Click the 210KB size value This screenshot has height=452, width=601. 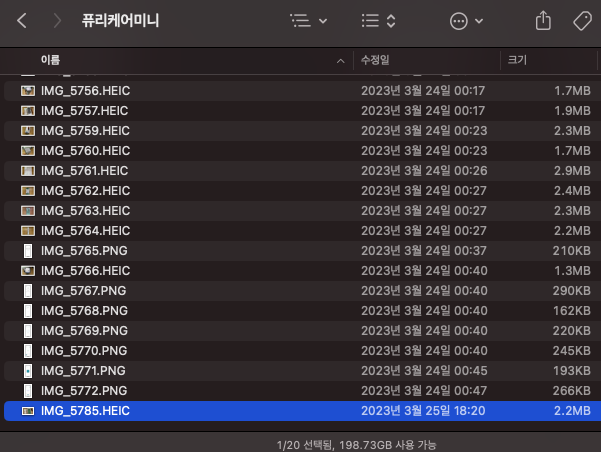[571, 251]
